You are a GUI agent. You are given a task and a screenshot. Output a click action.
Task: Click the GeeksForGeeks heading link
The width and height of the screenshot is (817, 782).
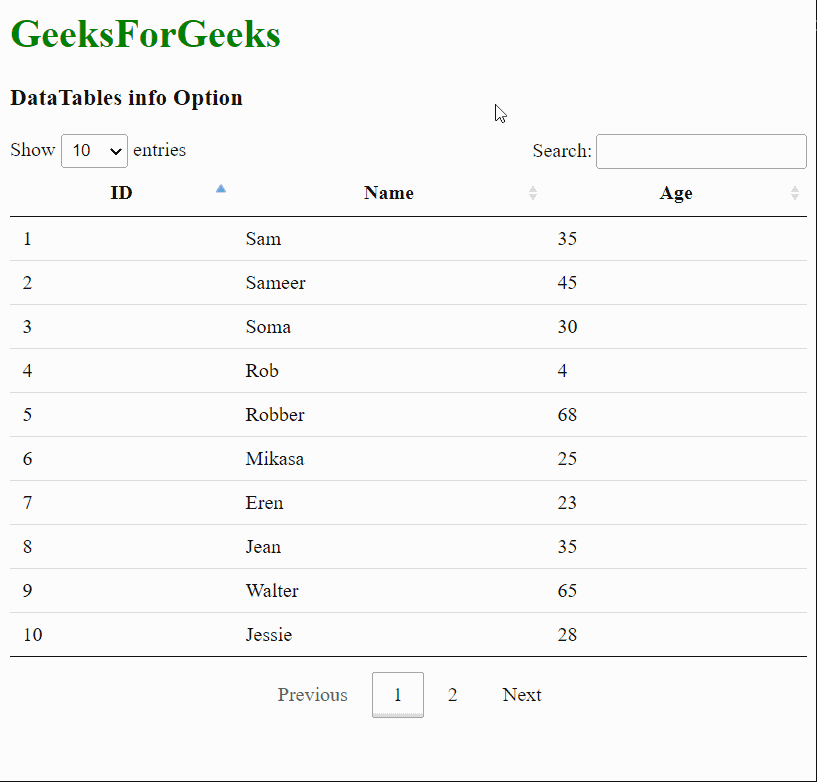click(144, 33)
